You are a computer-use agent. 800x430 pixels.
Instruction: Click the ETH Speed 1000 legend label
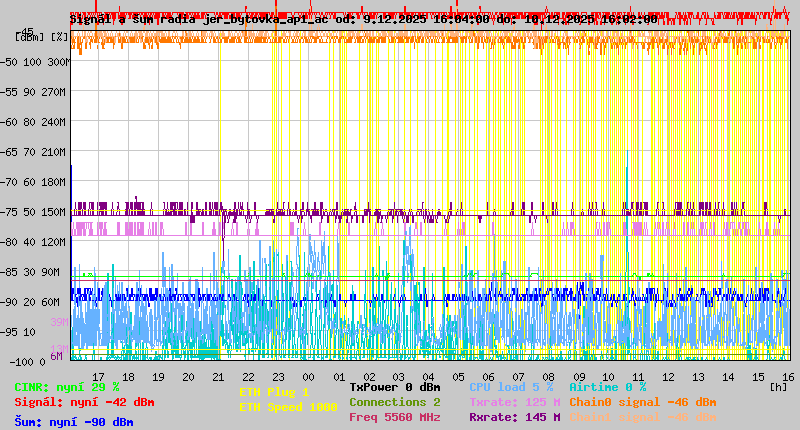288,407
